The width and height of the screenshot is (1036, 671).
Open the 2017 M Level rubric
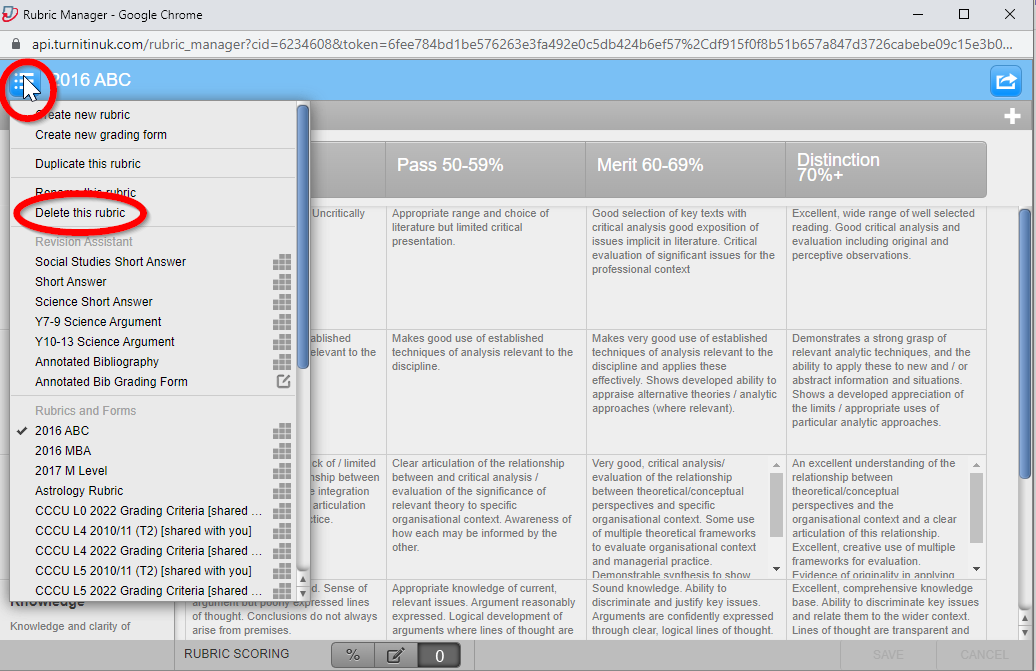tap(71, 471)
